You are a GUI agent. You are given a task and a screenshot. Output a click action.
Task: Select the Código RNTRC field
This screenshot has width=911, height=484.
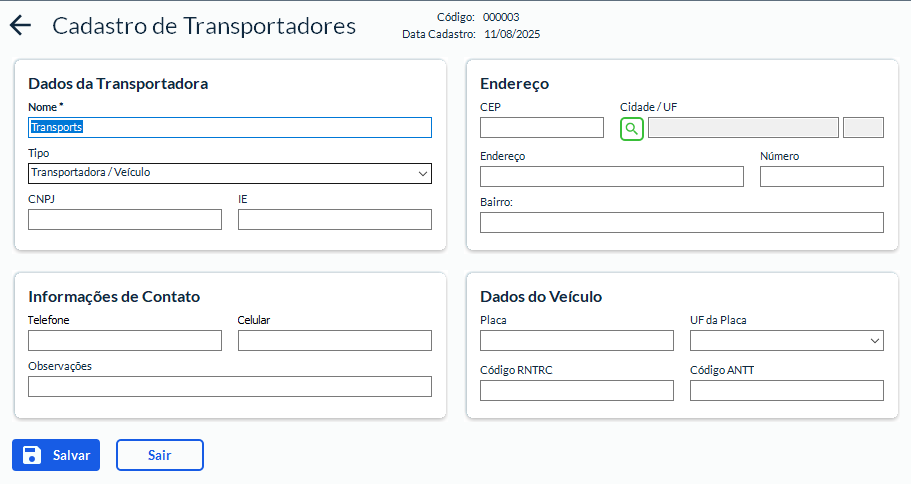(577, 391)
